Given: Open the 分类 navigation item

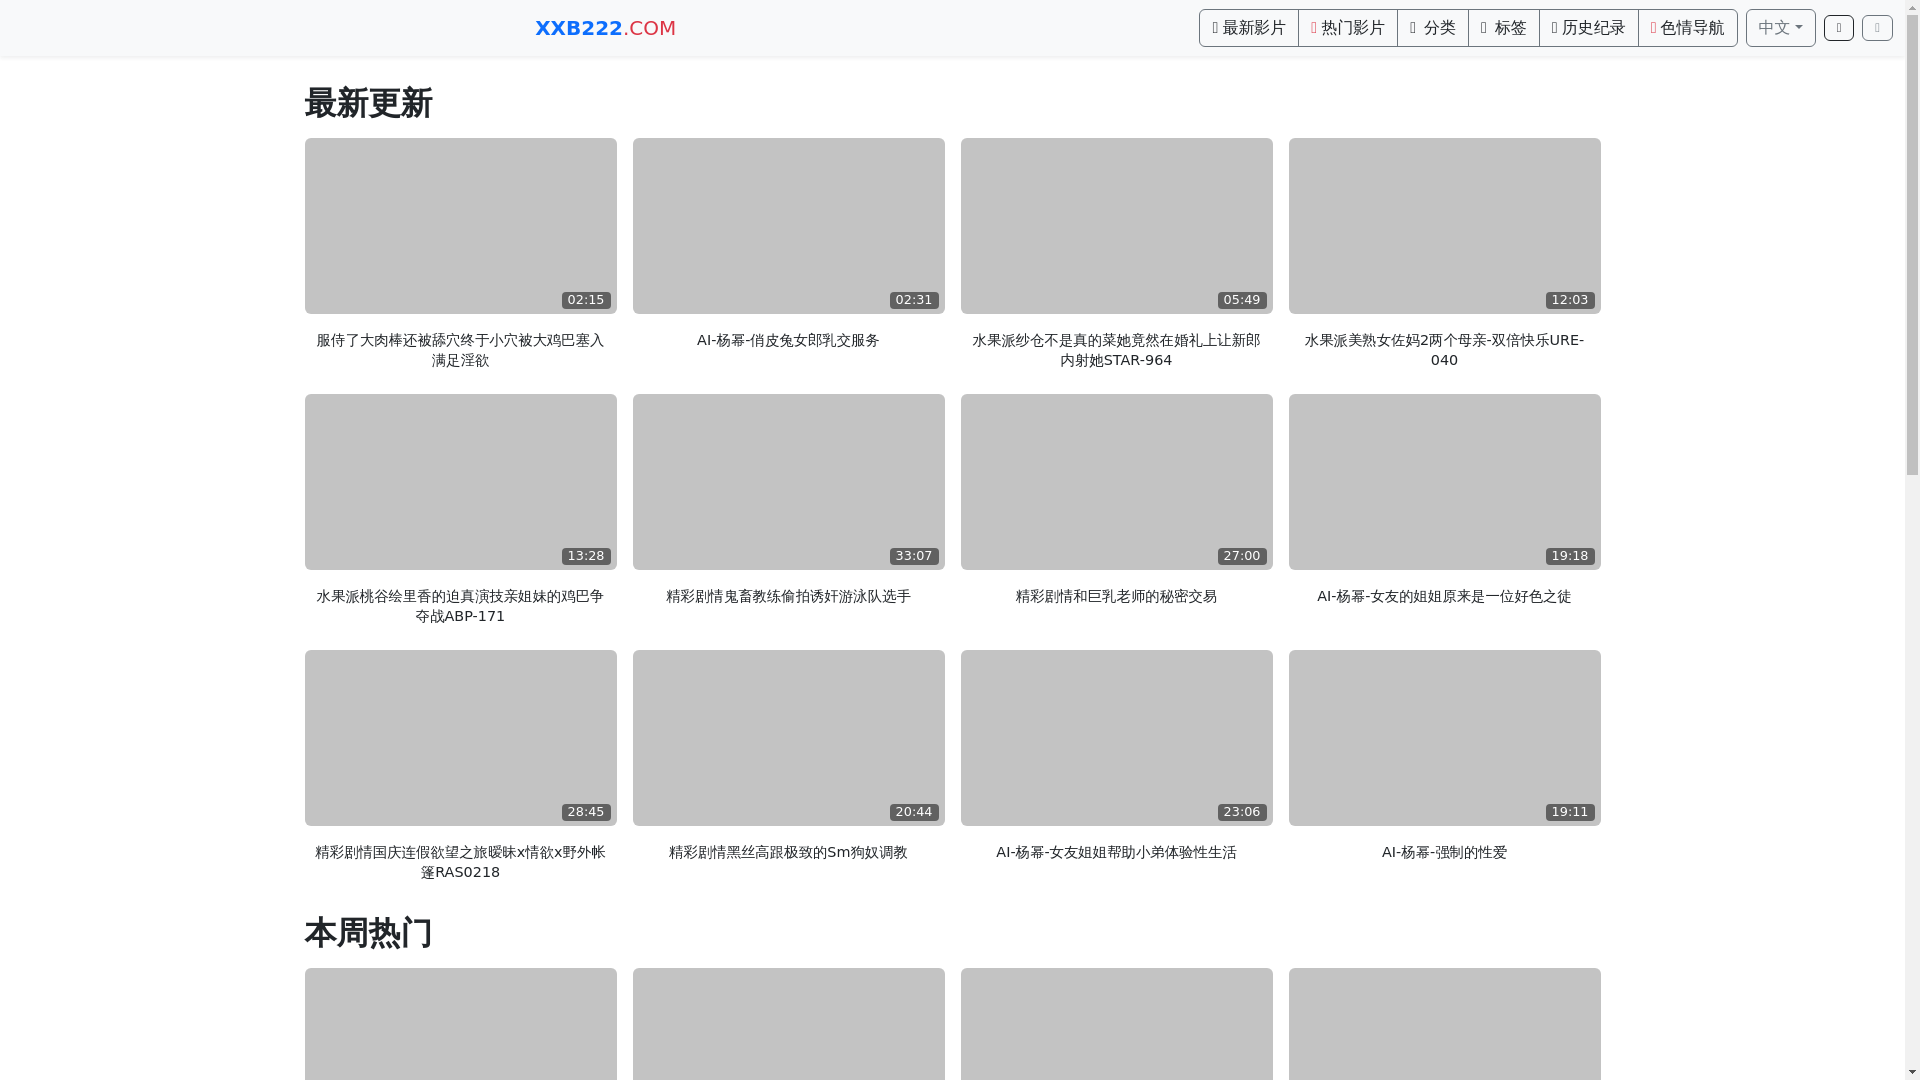Looking at the screenshot, I should [x=1433, y=28].
